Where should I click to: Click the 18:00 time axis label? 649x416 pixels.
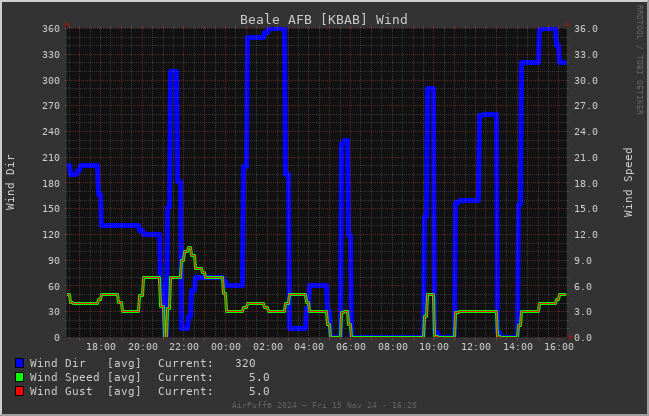coord(101,346)
